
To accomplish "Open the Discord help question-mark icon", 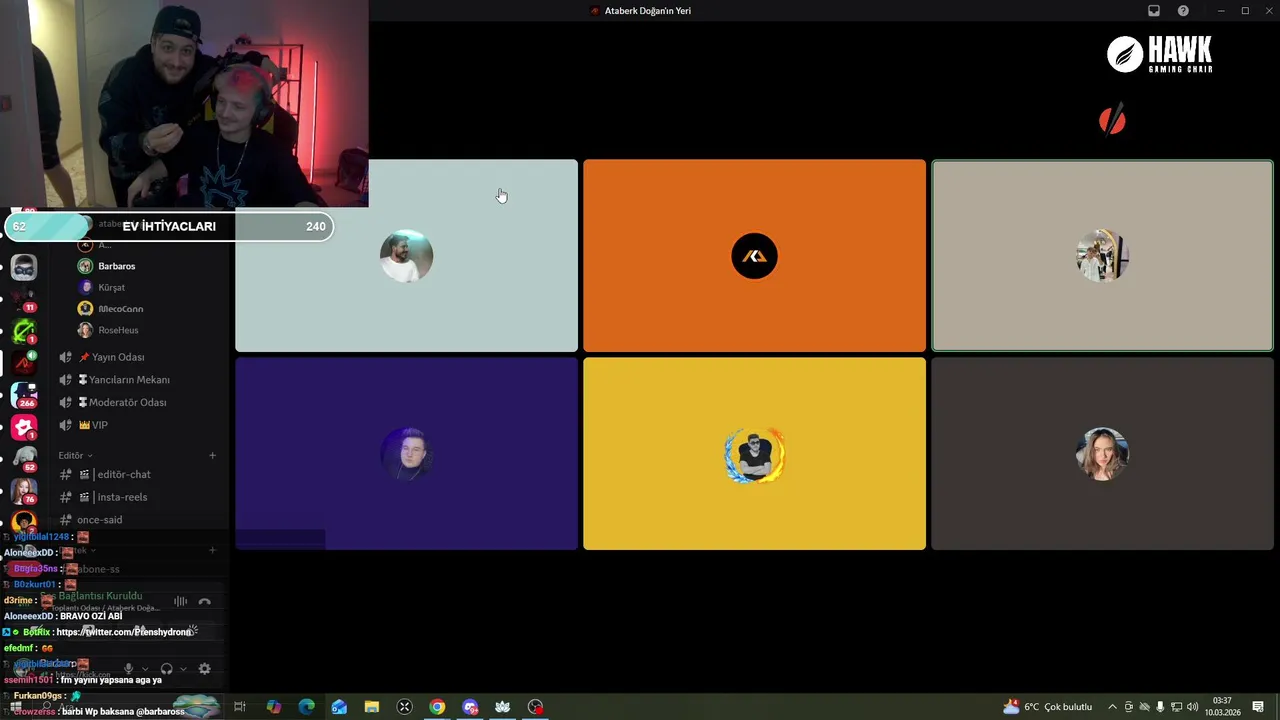I will click(x=1184, y=11).
